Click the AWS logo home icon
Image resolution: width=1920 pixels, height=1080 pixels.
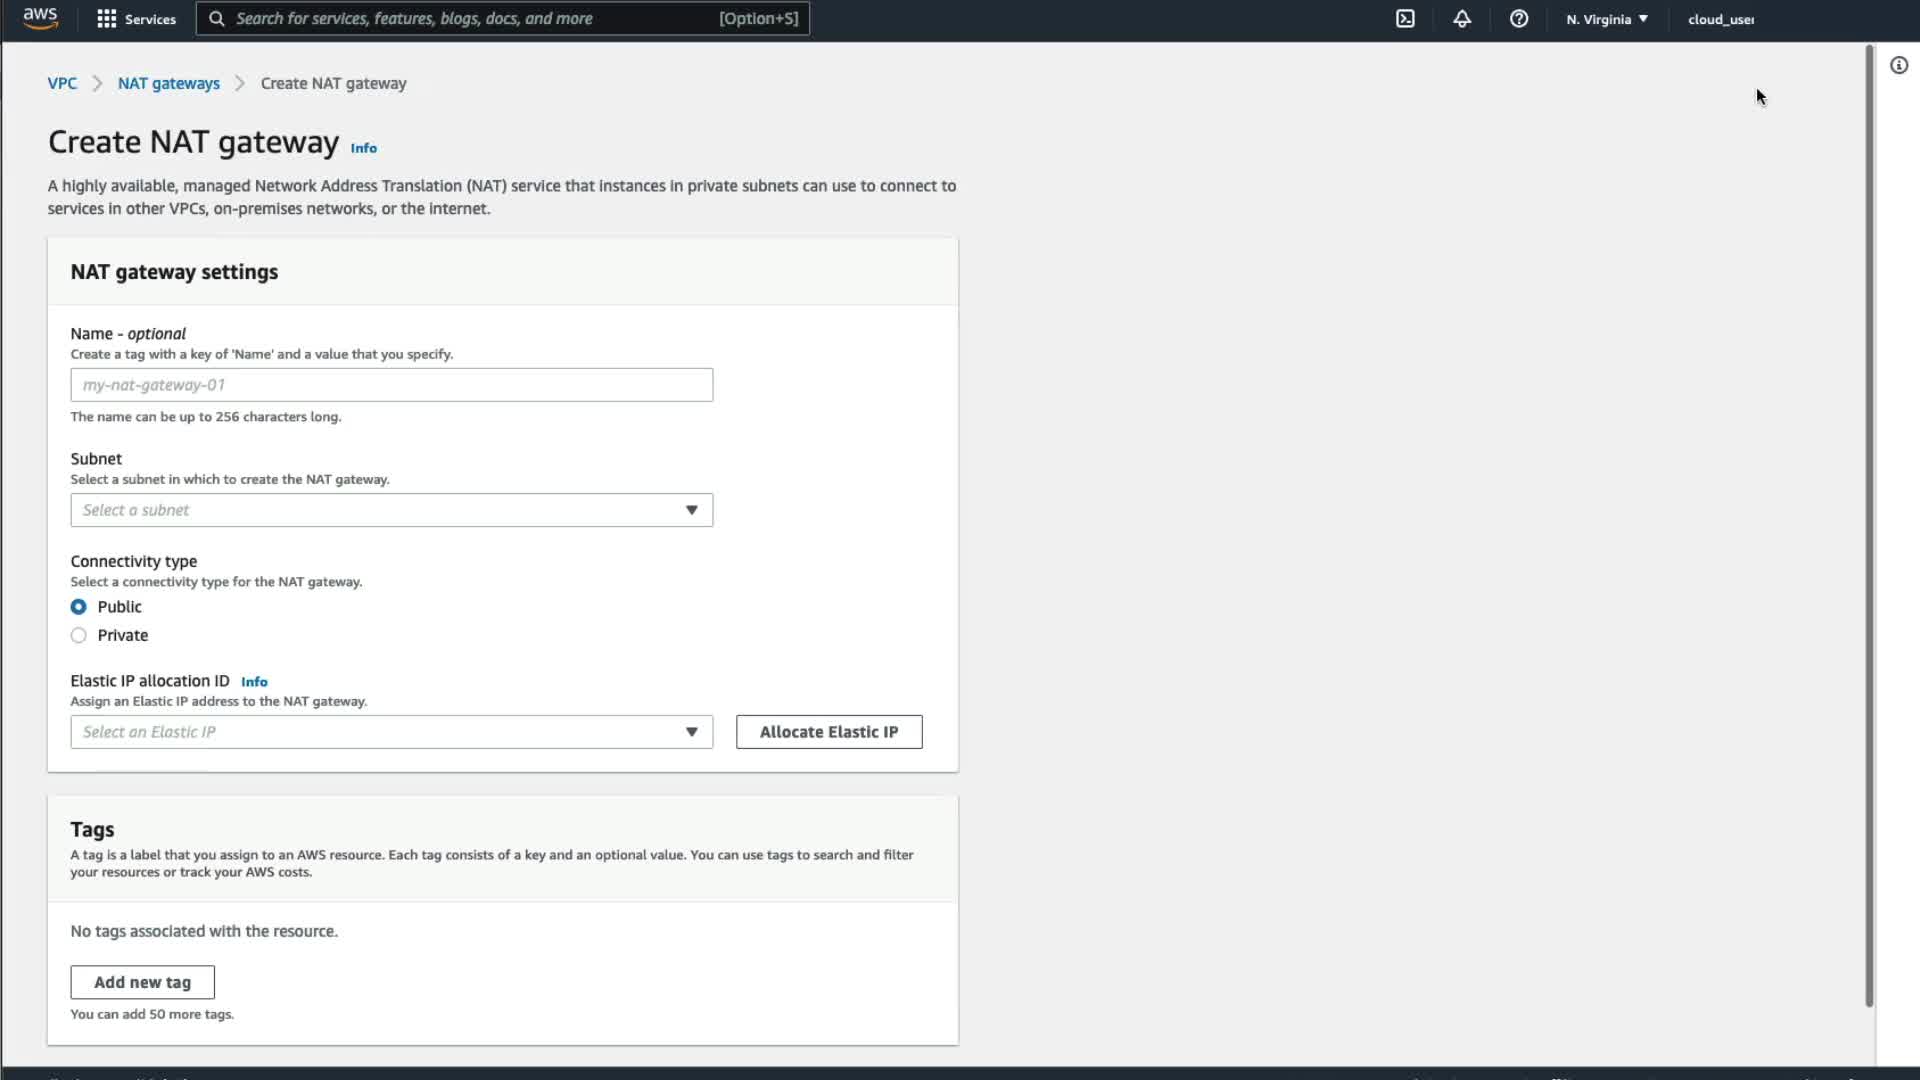(40, 18)
